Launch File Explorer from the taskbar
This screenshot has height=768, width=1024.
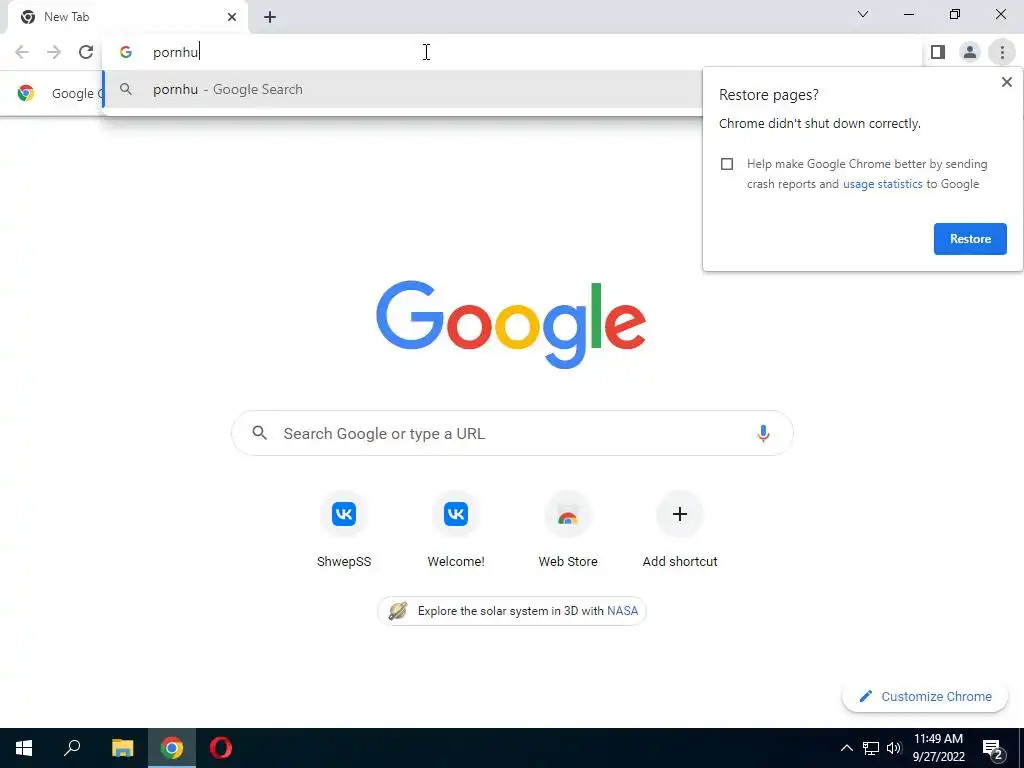[x=122, y=748]
